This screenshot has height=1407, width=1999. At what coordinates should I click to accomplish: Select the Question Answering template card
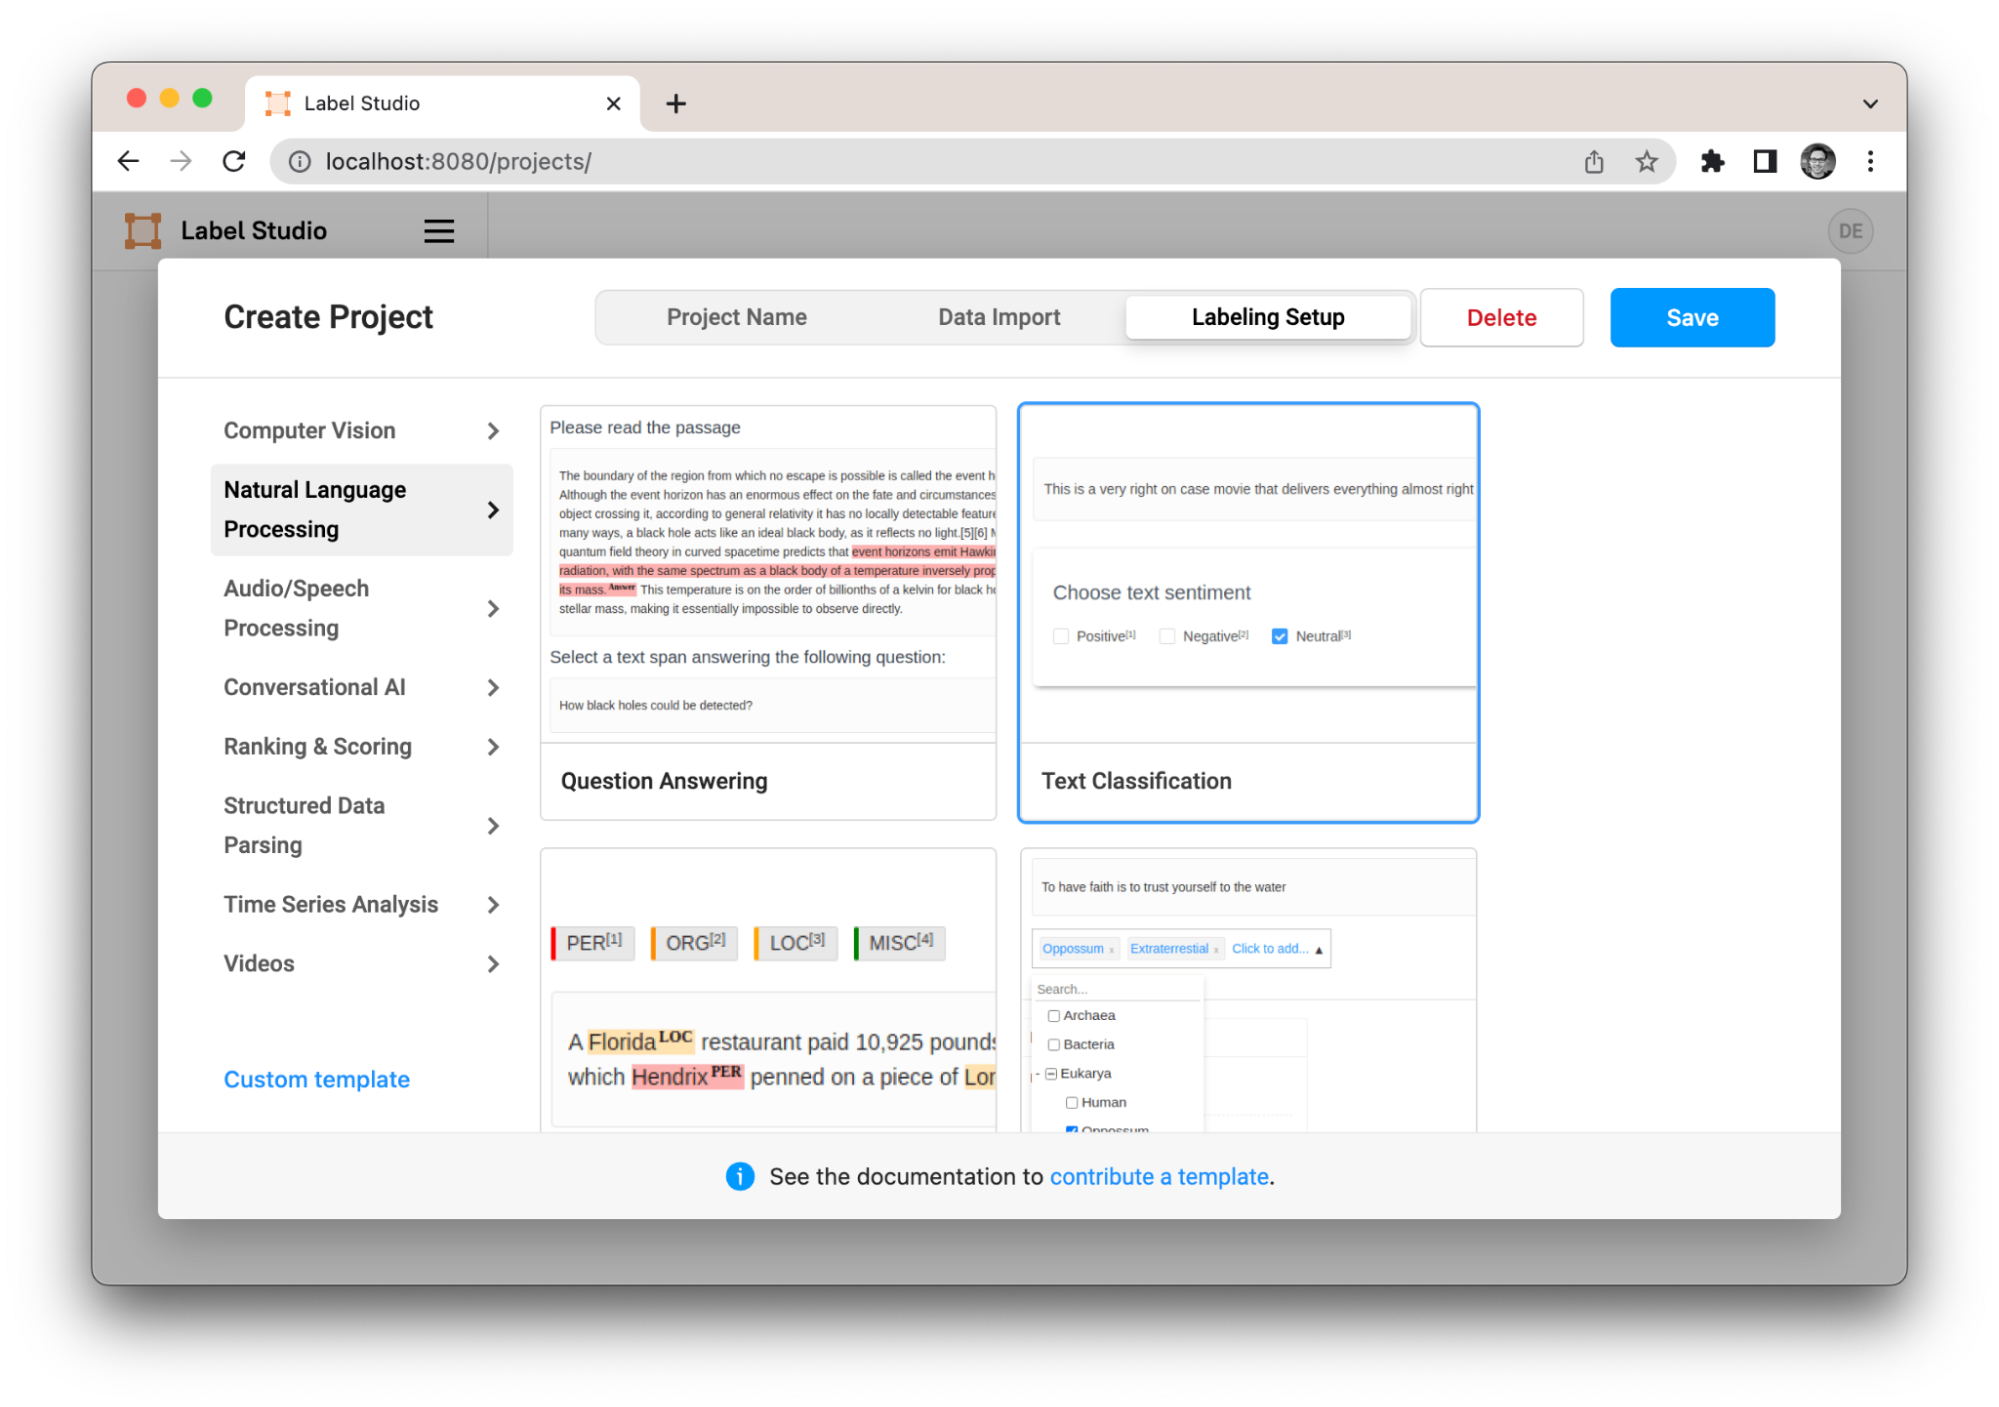point(768,613)
